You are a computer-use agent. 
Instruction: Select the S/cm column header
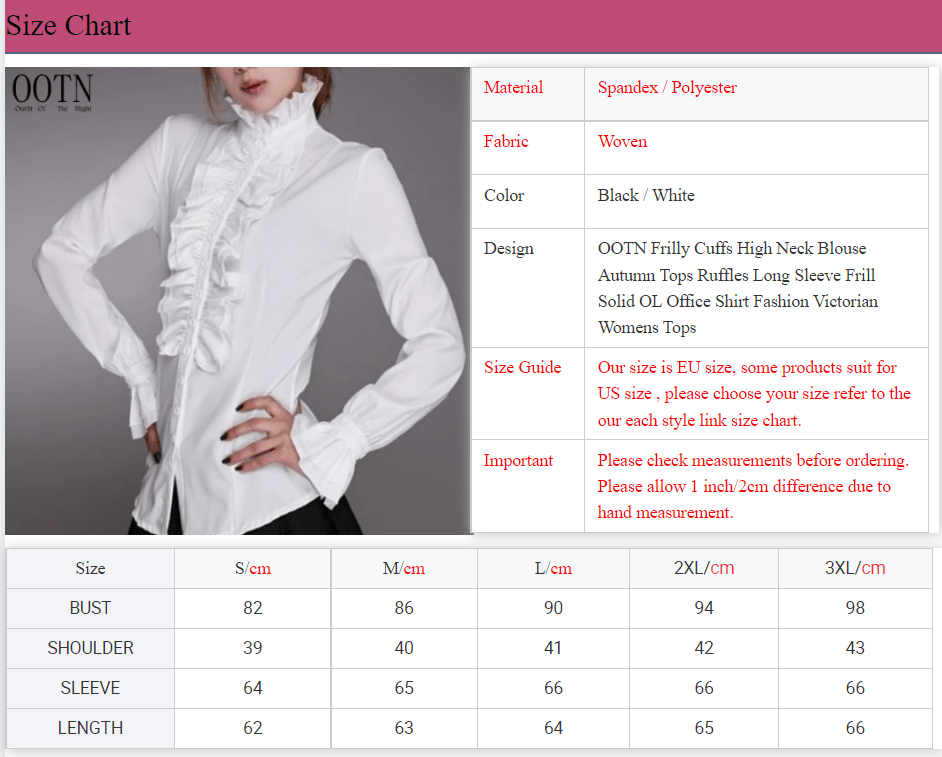point(253,569)
